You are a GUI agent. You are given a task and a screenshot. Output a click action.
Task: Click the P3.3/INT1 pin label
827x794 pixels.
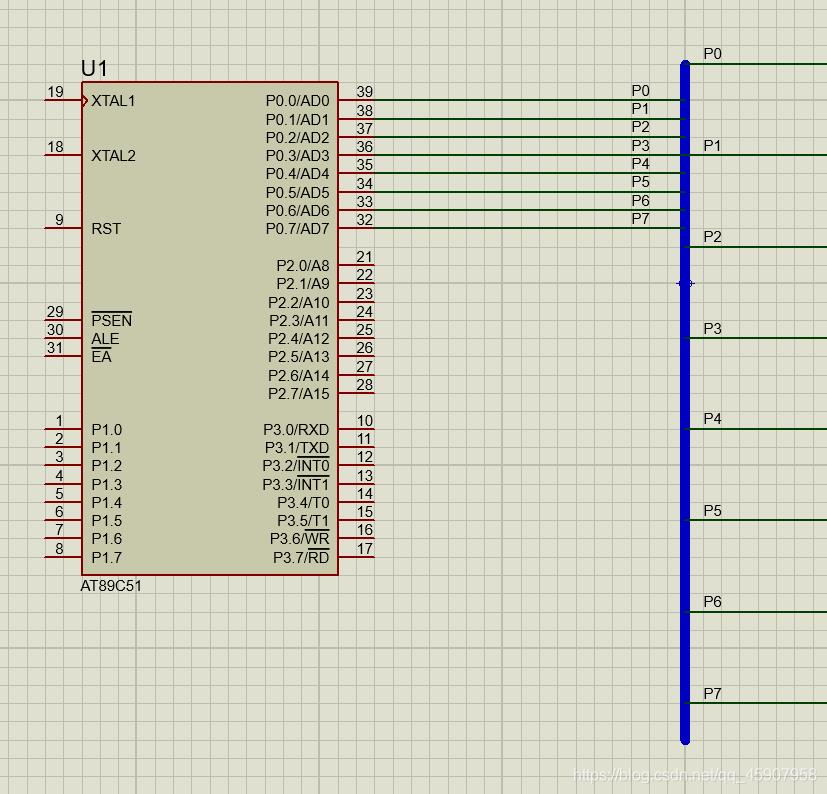[296, 483]
